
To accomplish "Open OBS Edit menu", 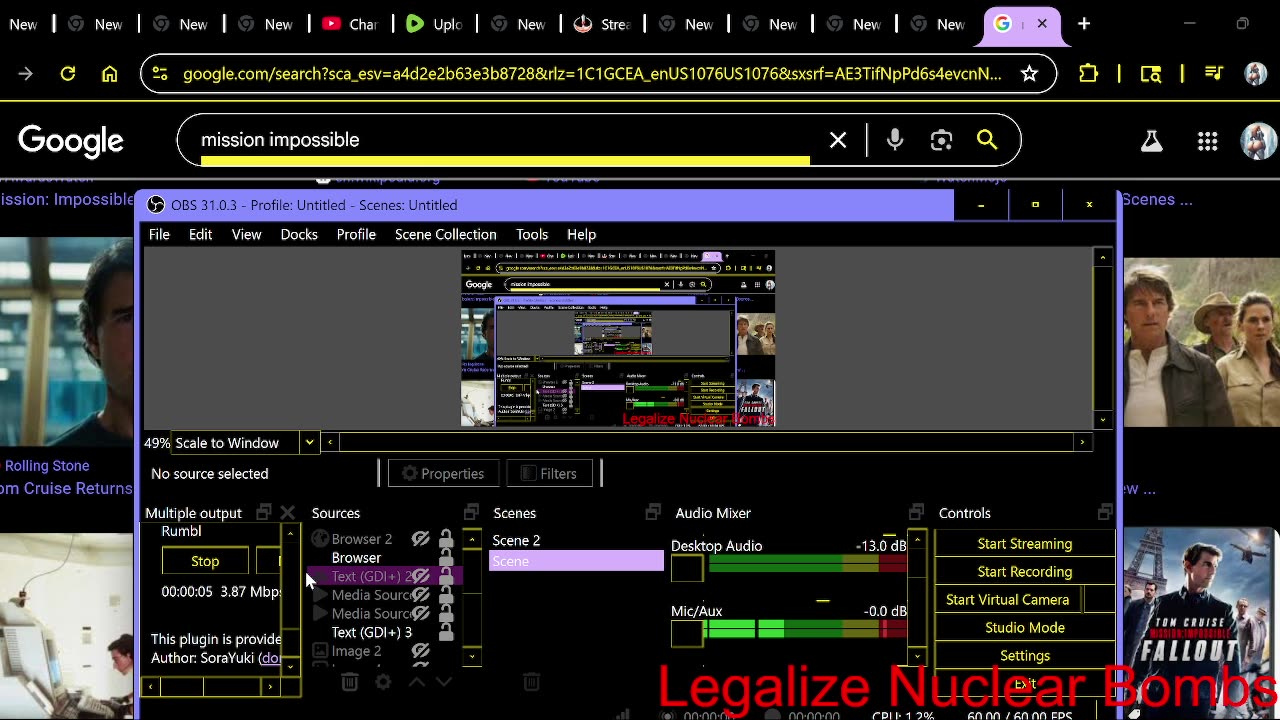I will [200, 234].
